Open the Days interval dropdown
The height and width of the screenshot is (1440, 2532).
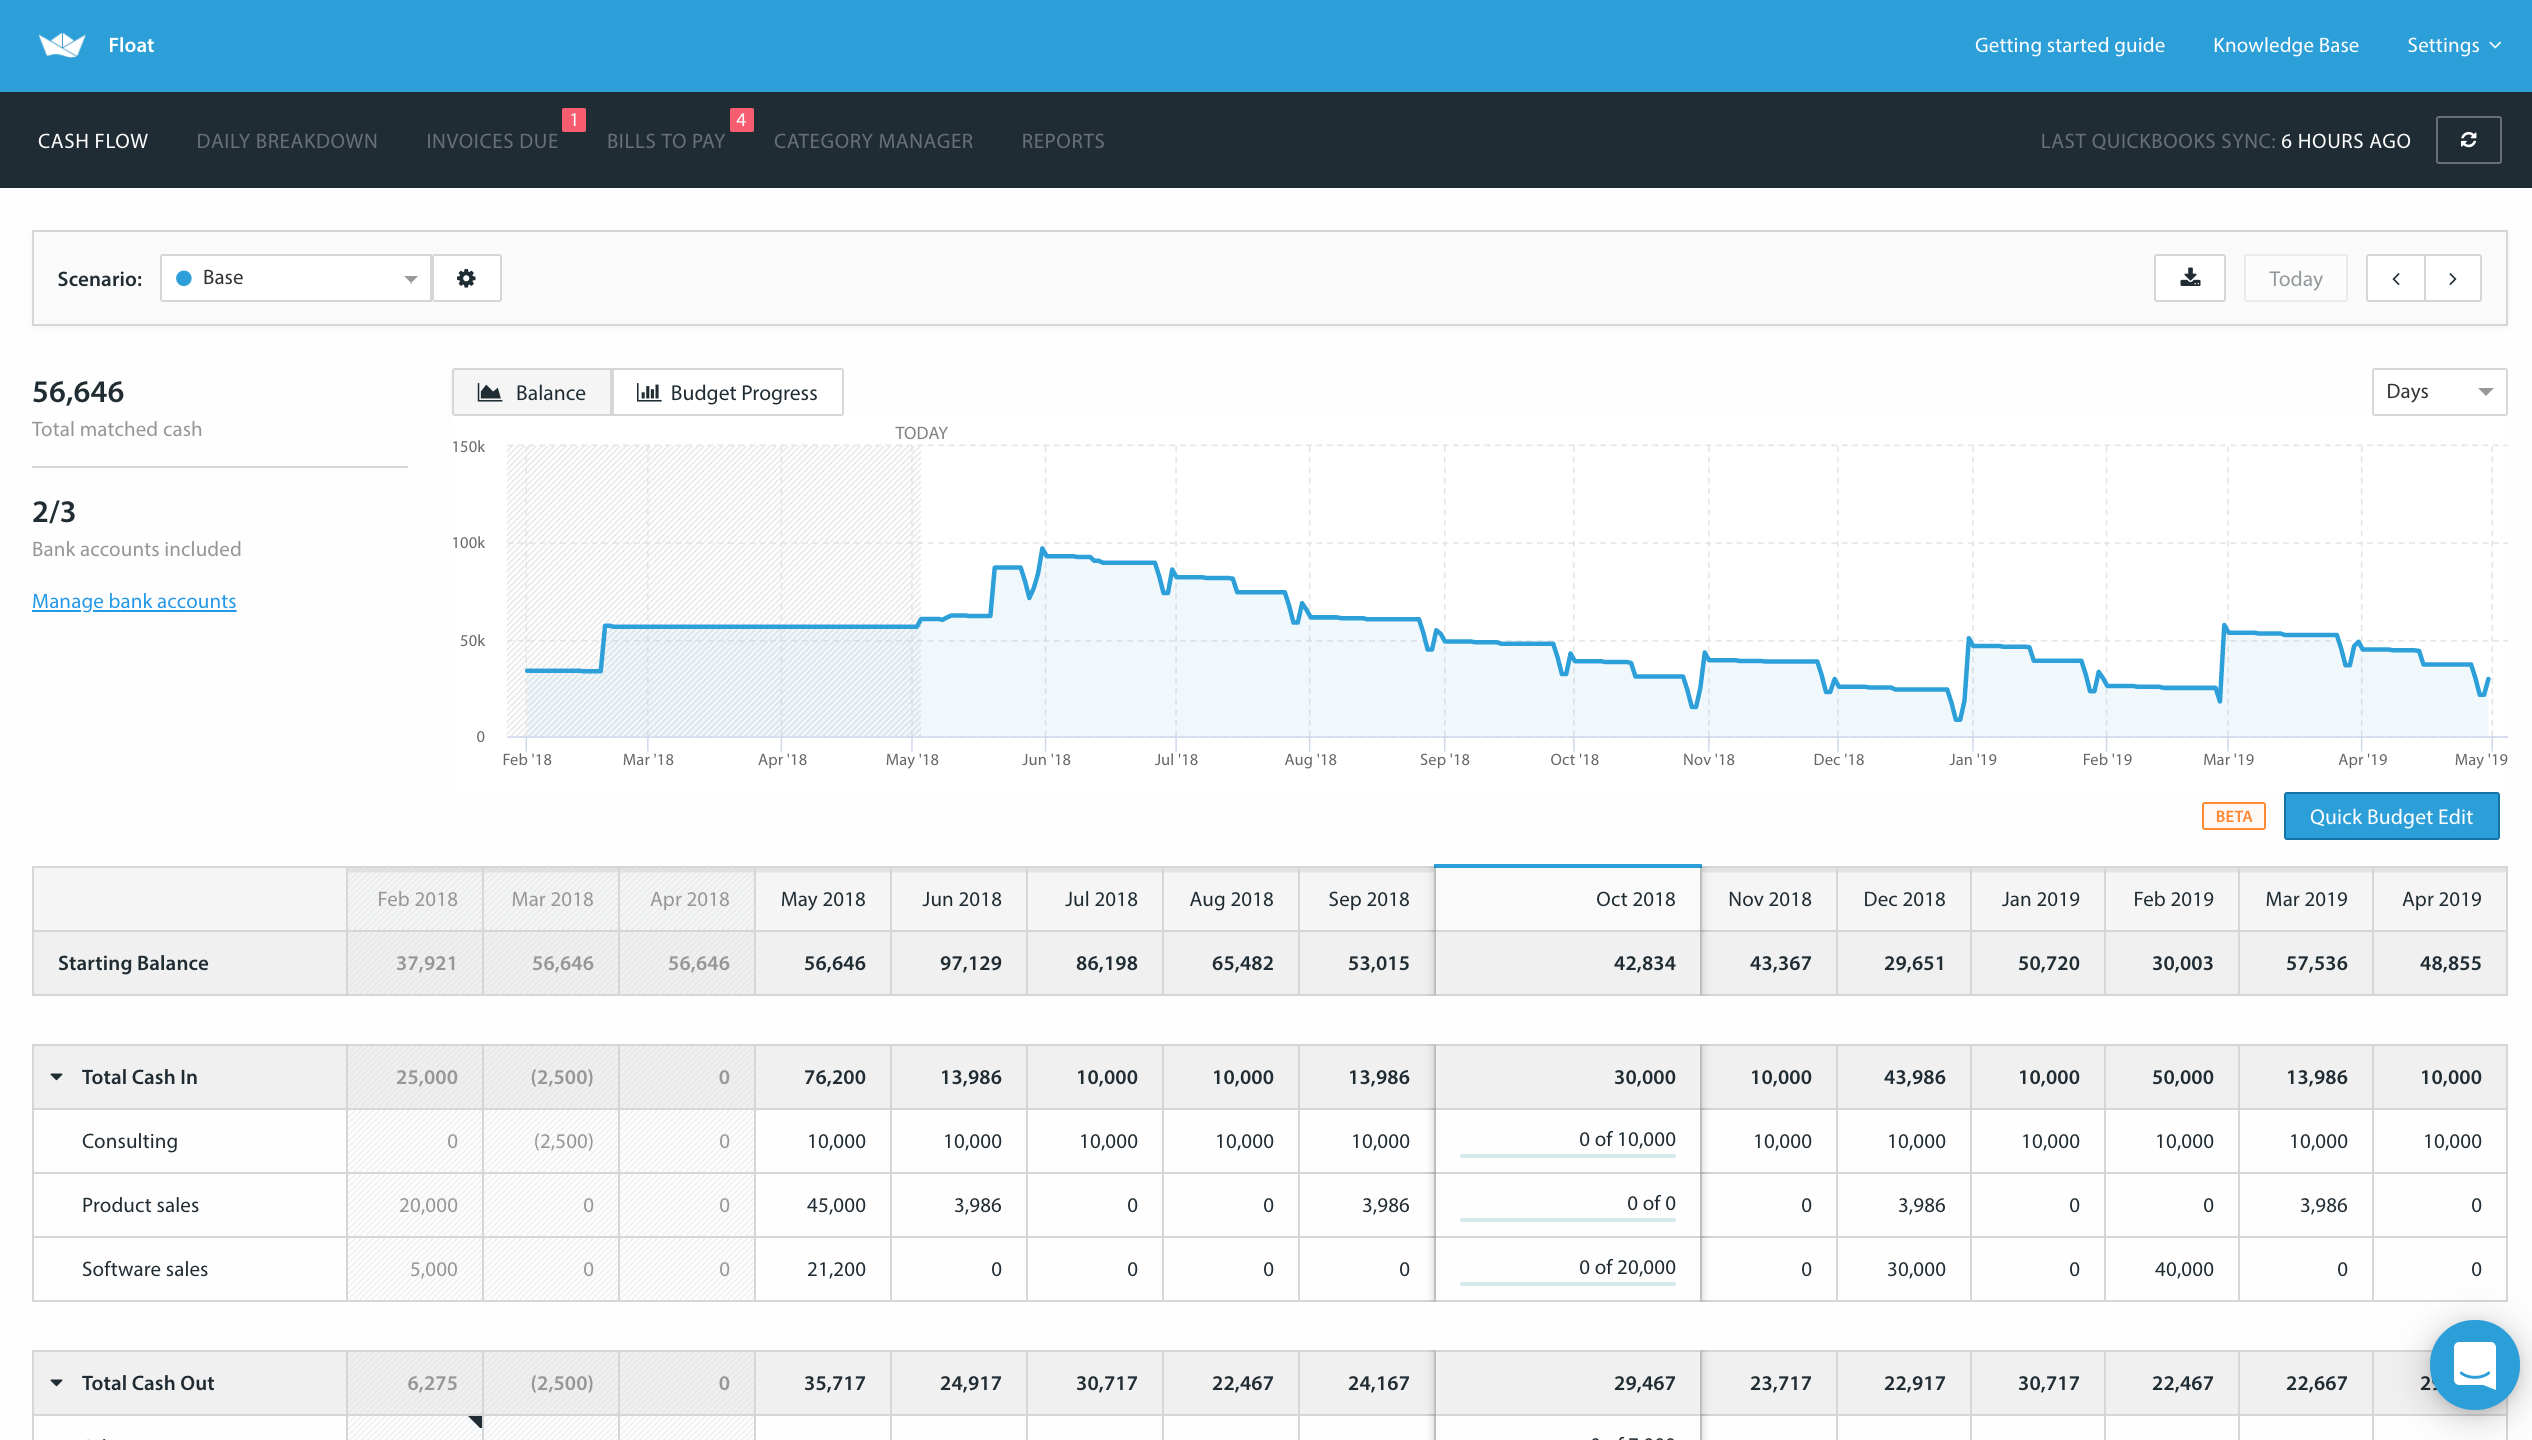click(x=2438, y=392)
